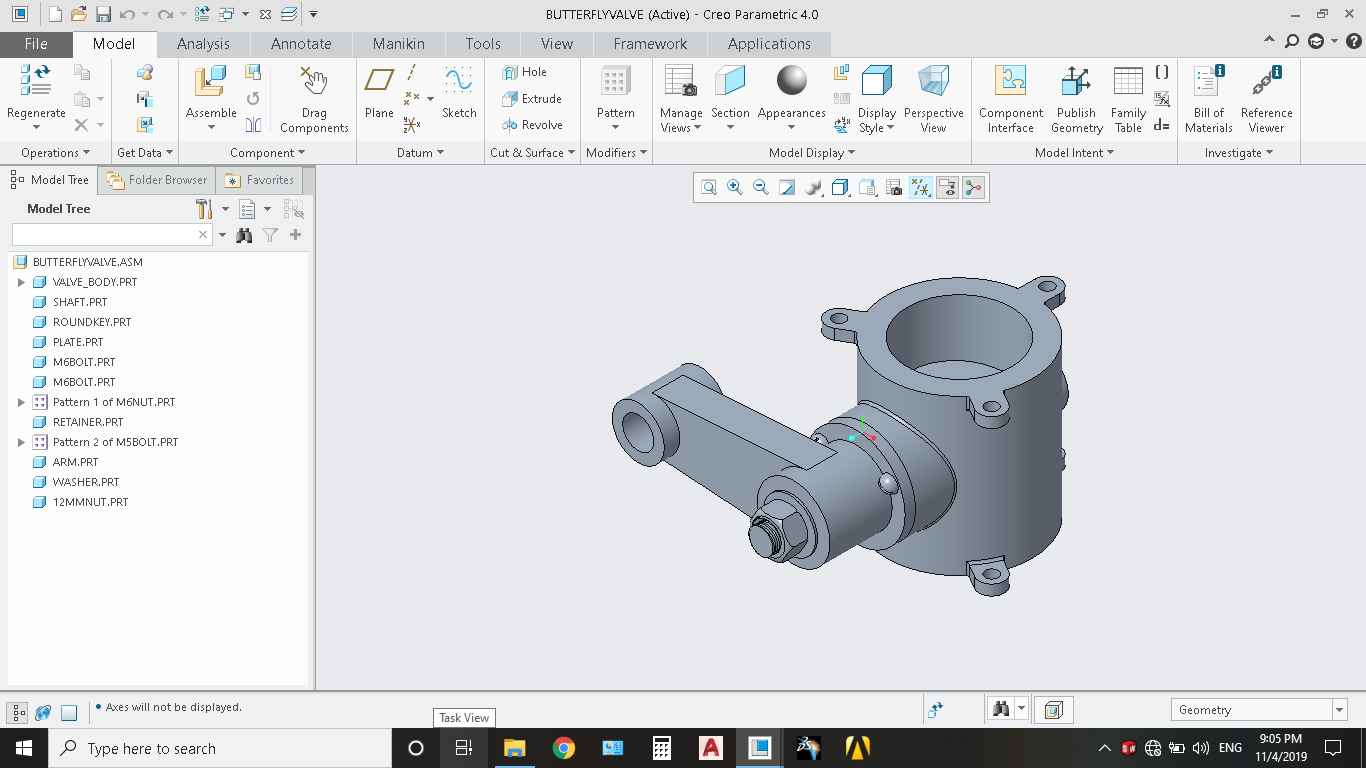Open the Folder Browser tab
Screen dimensions: 1366x768
pos(157,180)
